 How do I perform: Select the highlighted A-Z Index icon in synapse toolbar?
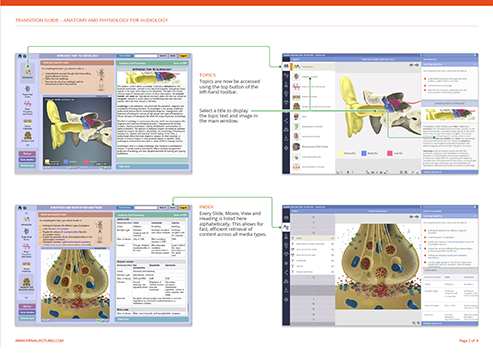pos(286,227)
